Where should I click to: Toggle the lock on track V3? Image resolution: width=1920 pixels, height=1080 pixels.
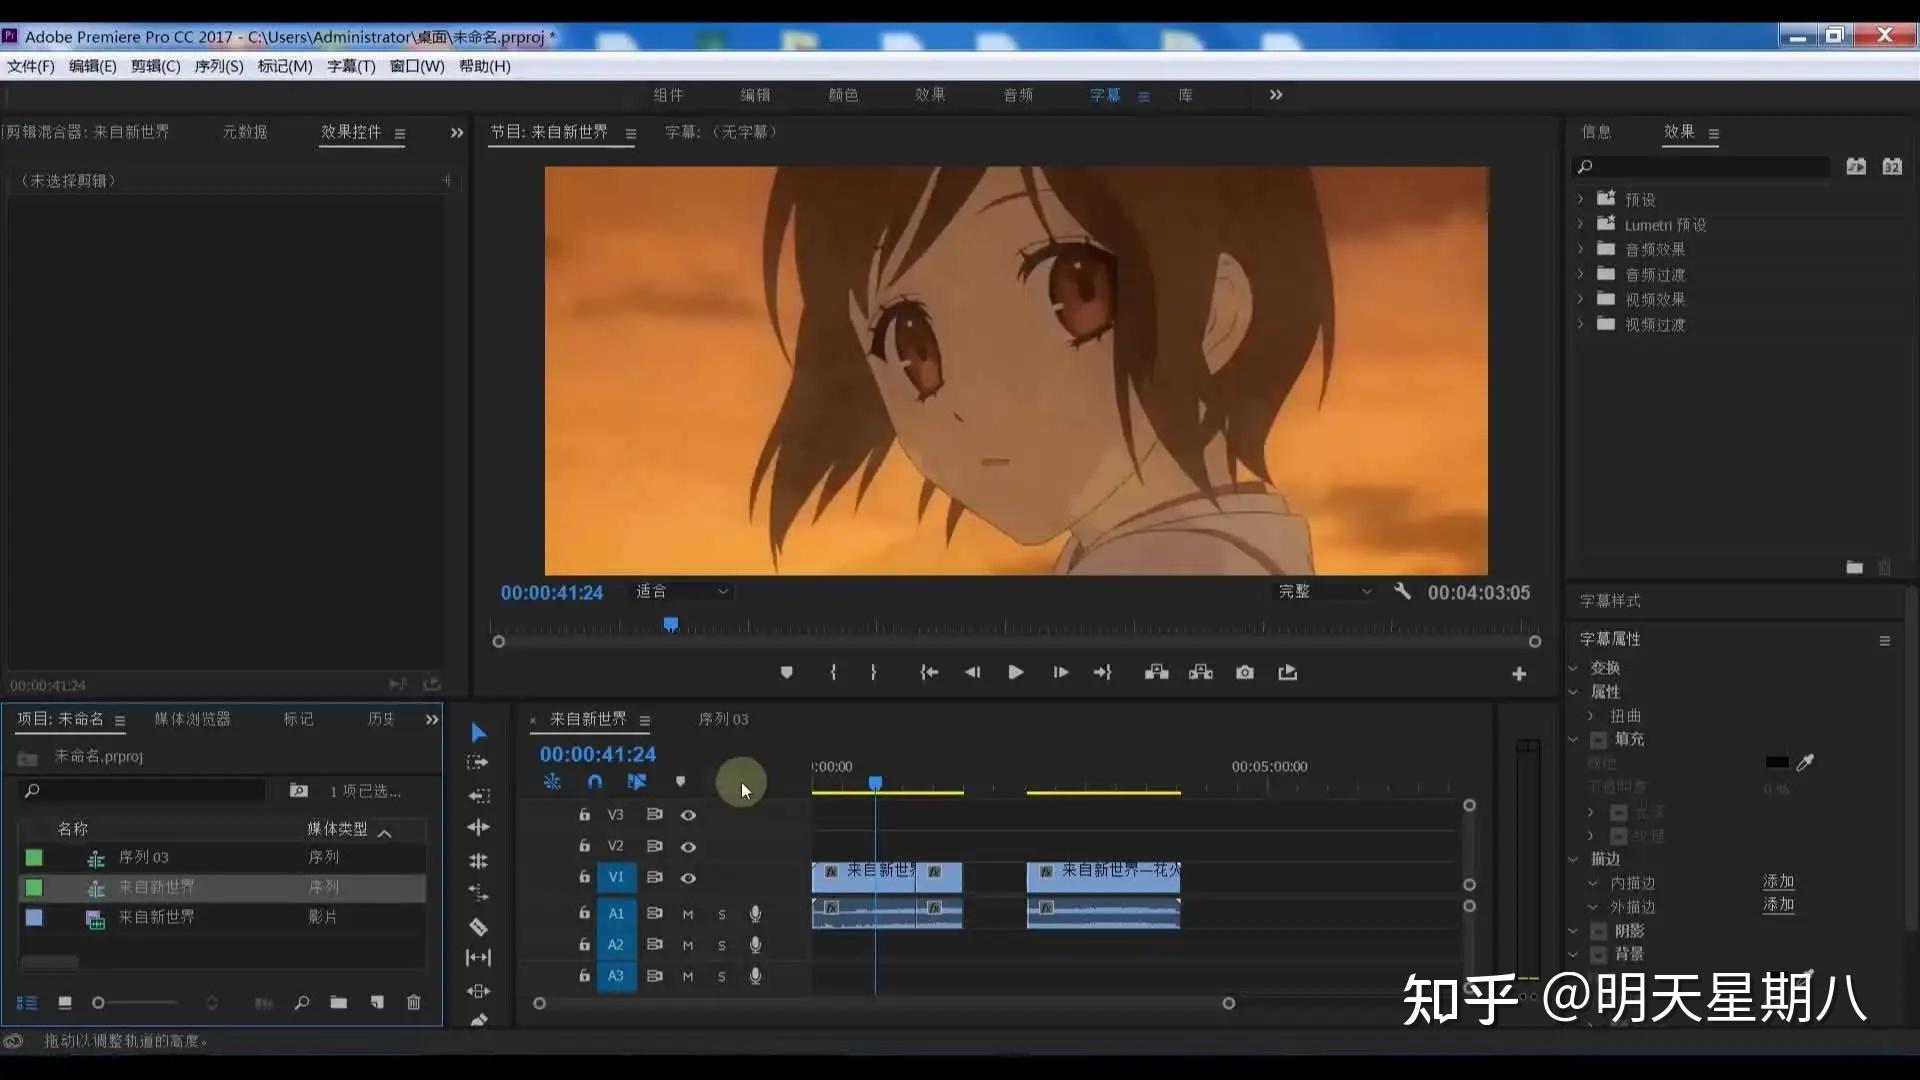[x=584, y=815]
